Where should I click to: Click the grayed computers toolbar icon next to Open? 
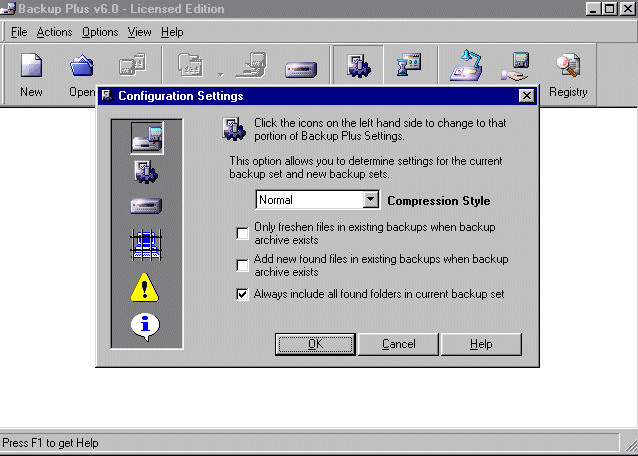pos(132,64)
